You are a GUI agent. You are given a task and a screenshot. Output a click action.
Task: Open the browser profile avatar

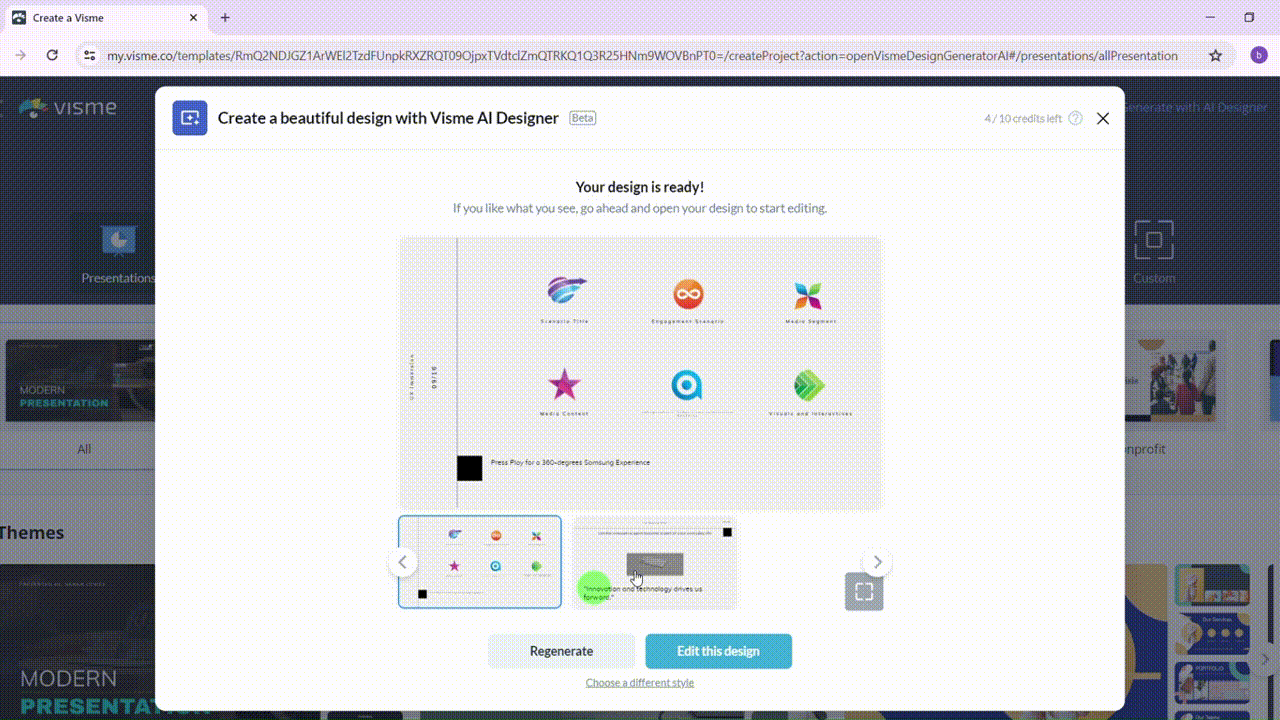[x=1259, y=56]
